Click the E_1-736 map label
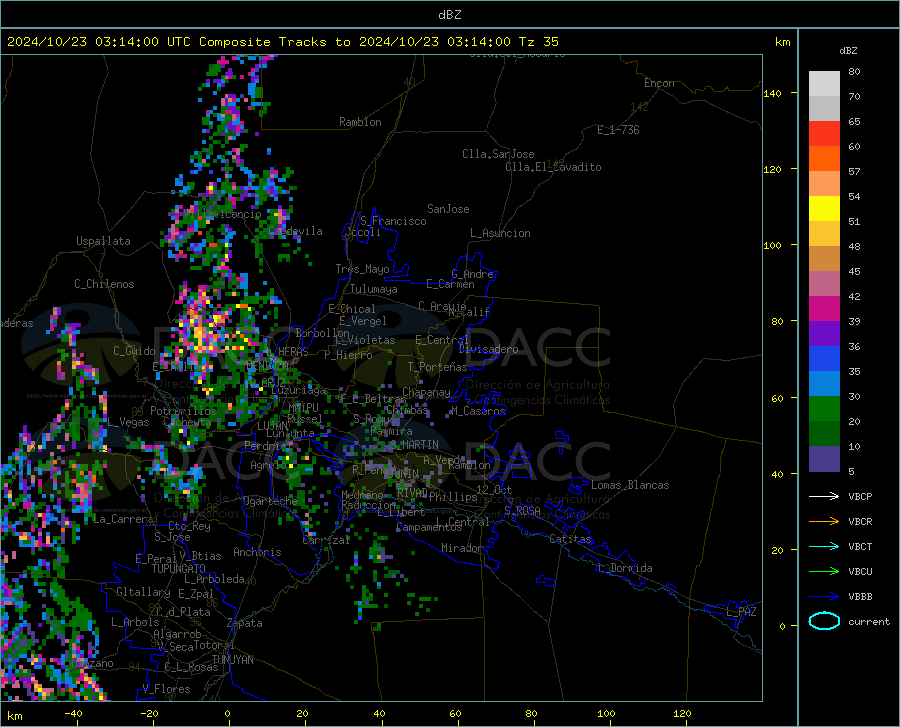Screen dimensions: 900x727 (618, 130)
